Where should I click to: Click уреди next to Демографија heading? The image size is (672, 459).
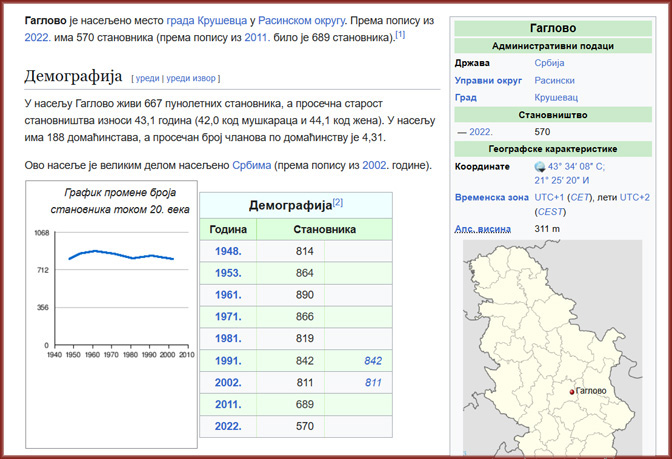[146, 78]
